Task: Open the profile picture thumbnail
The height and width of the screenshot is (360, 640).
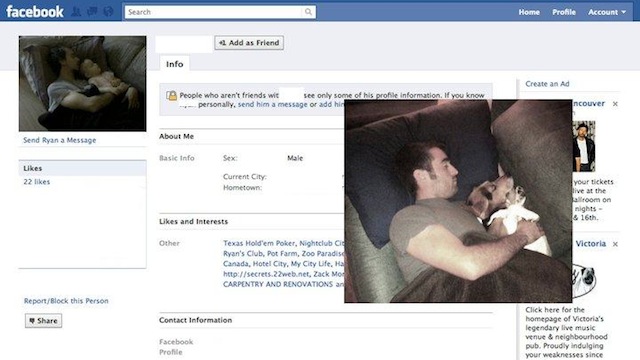Action: pos(82,84)
